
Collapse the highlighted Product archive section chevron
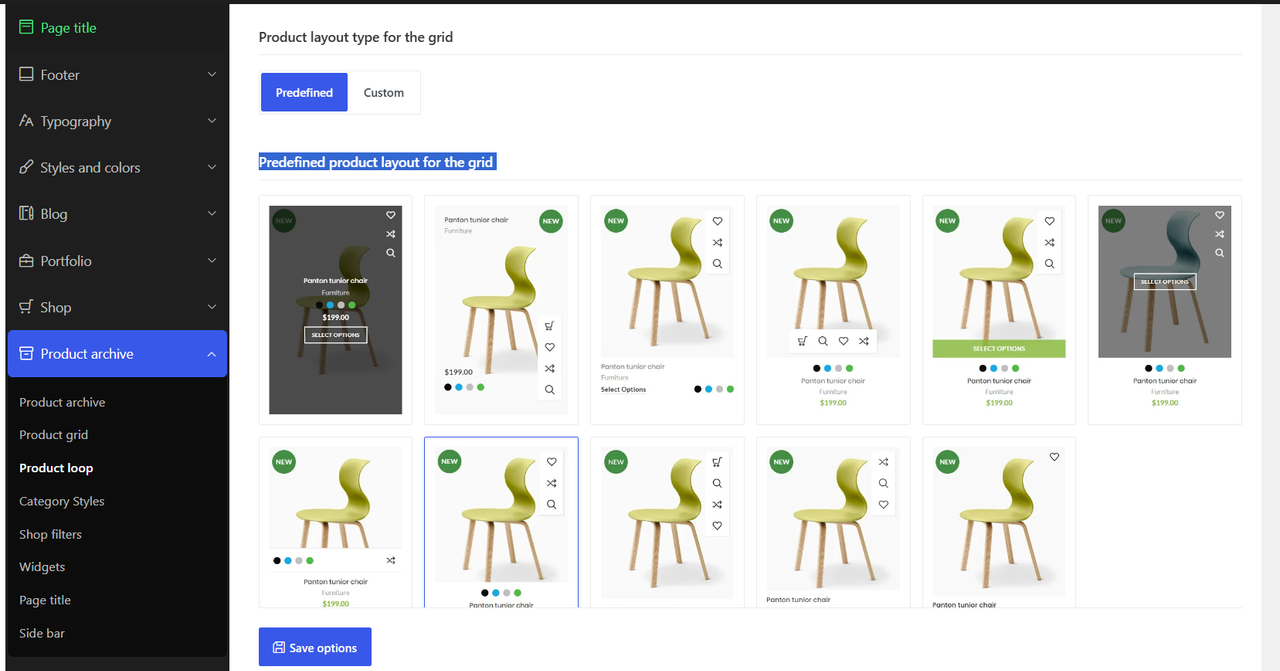click(x=212, y=354)
